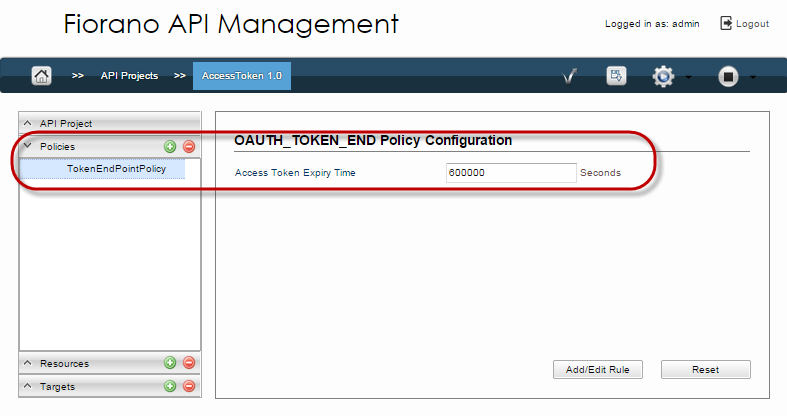This screenshot has width=787, height=417.
Task: Click the OAUTH_TOKEN_END Policy Configuration heading
Action: [x=373, y=140]
